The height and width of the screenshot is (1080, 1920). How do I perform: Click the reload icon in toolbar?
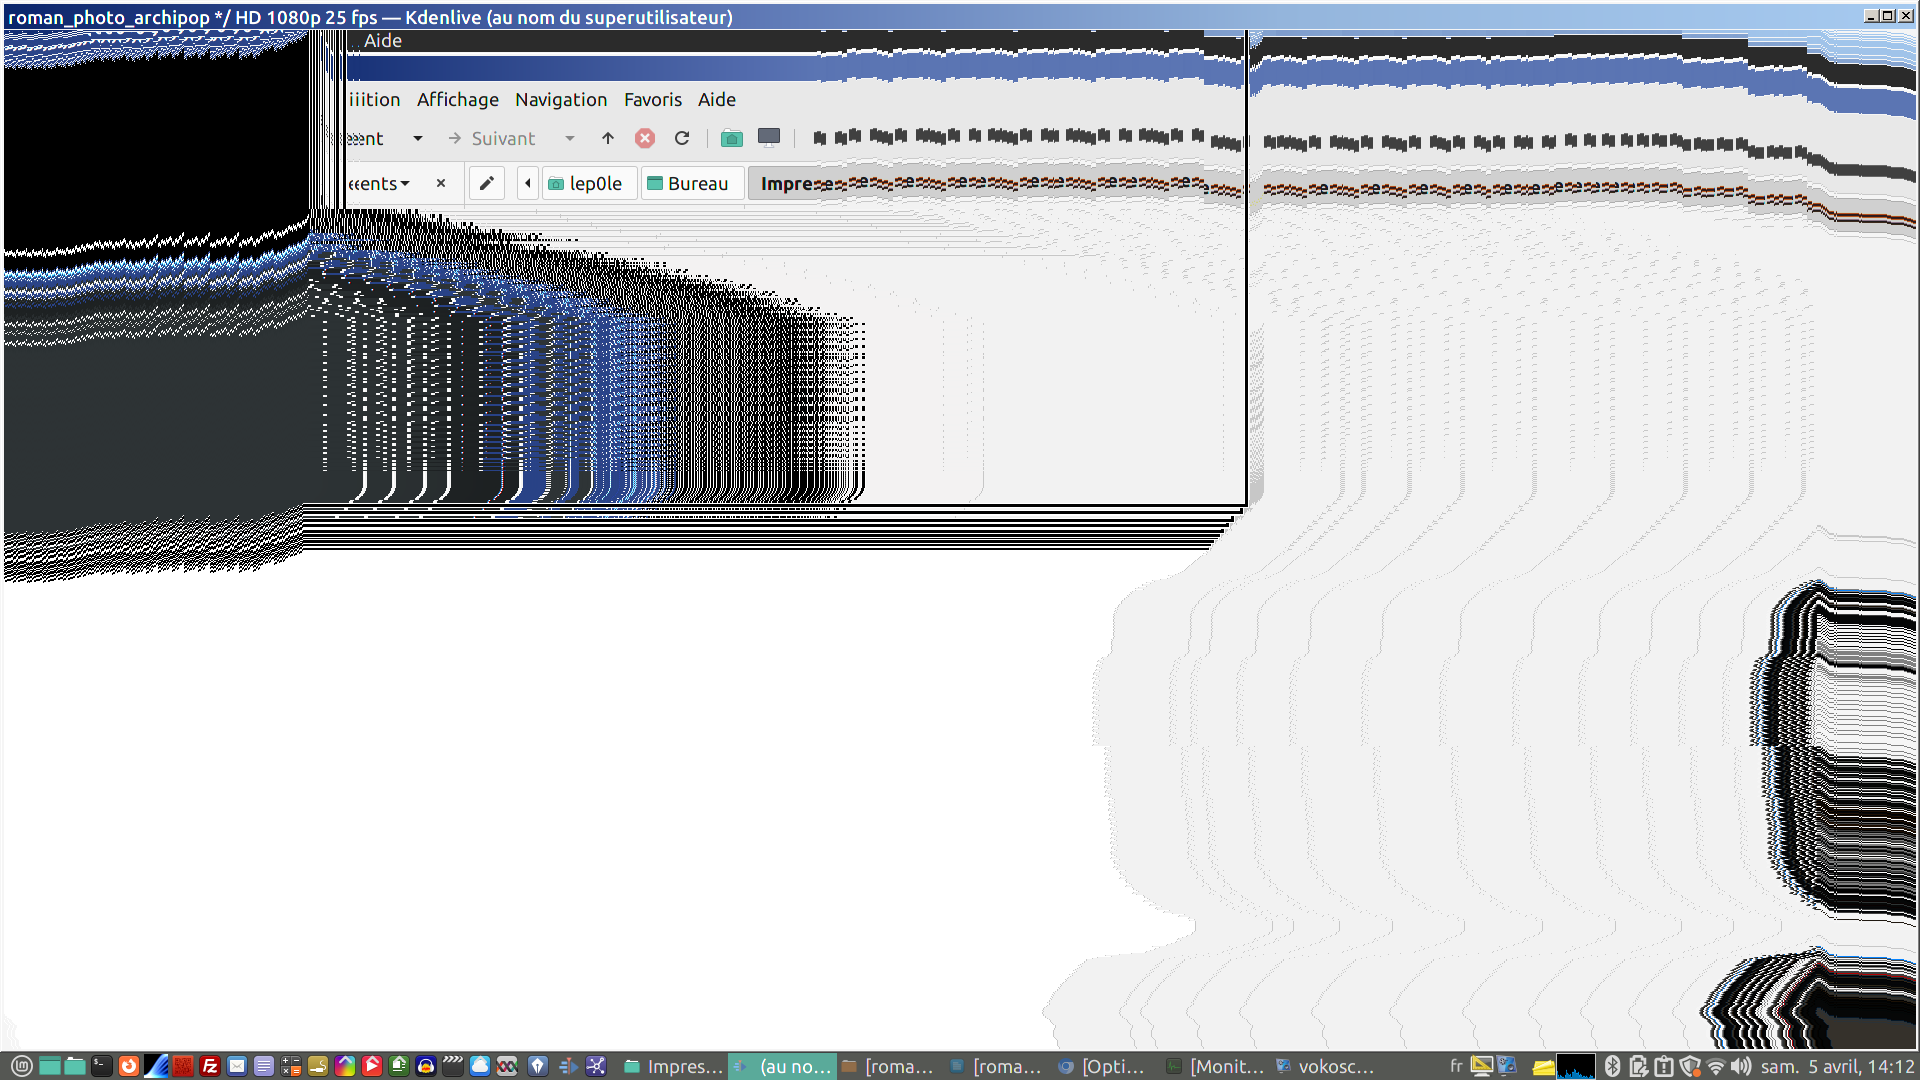(x=682, y=138)
